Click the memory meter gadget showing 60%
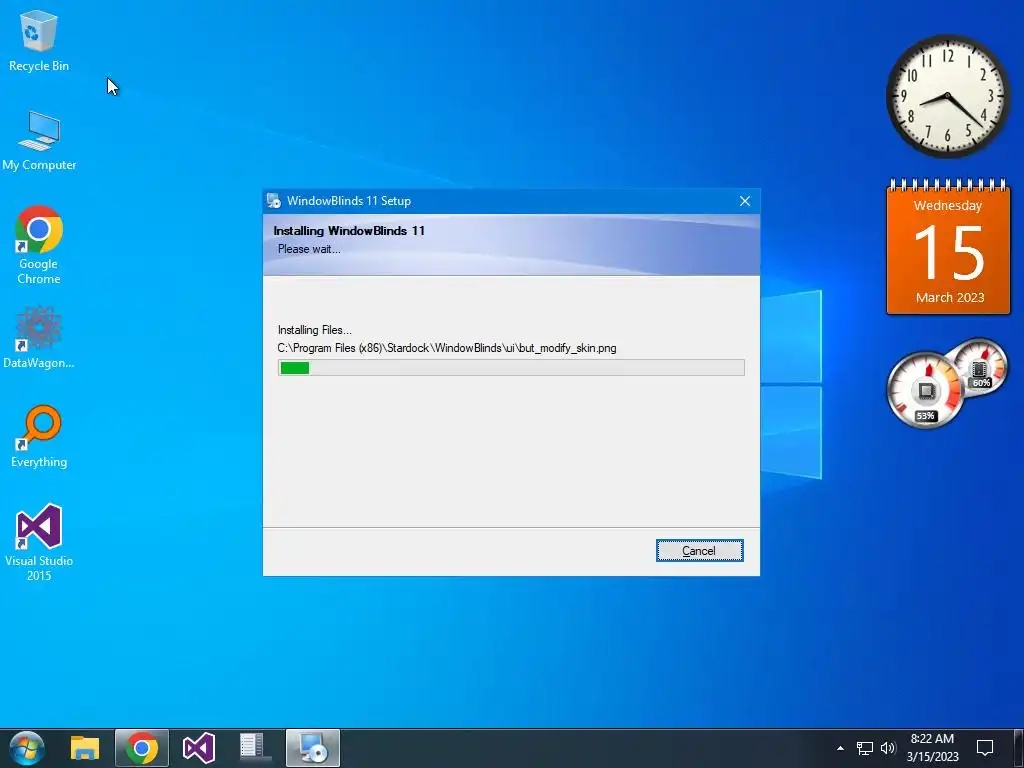The height and width of the screenshot is (768, 1024). (982, 368)
